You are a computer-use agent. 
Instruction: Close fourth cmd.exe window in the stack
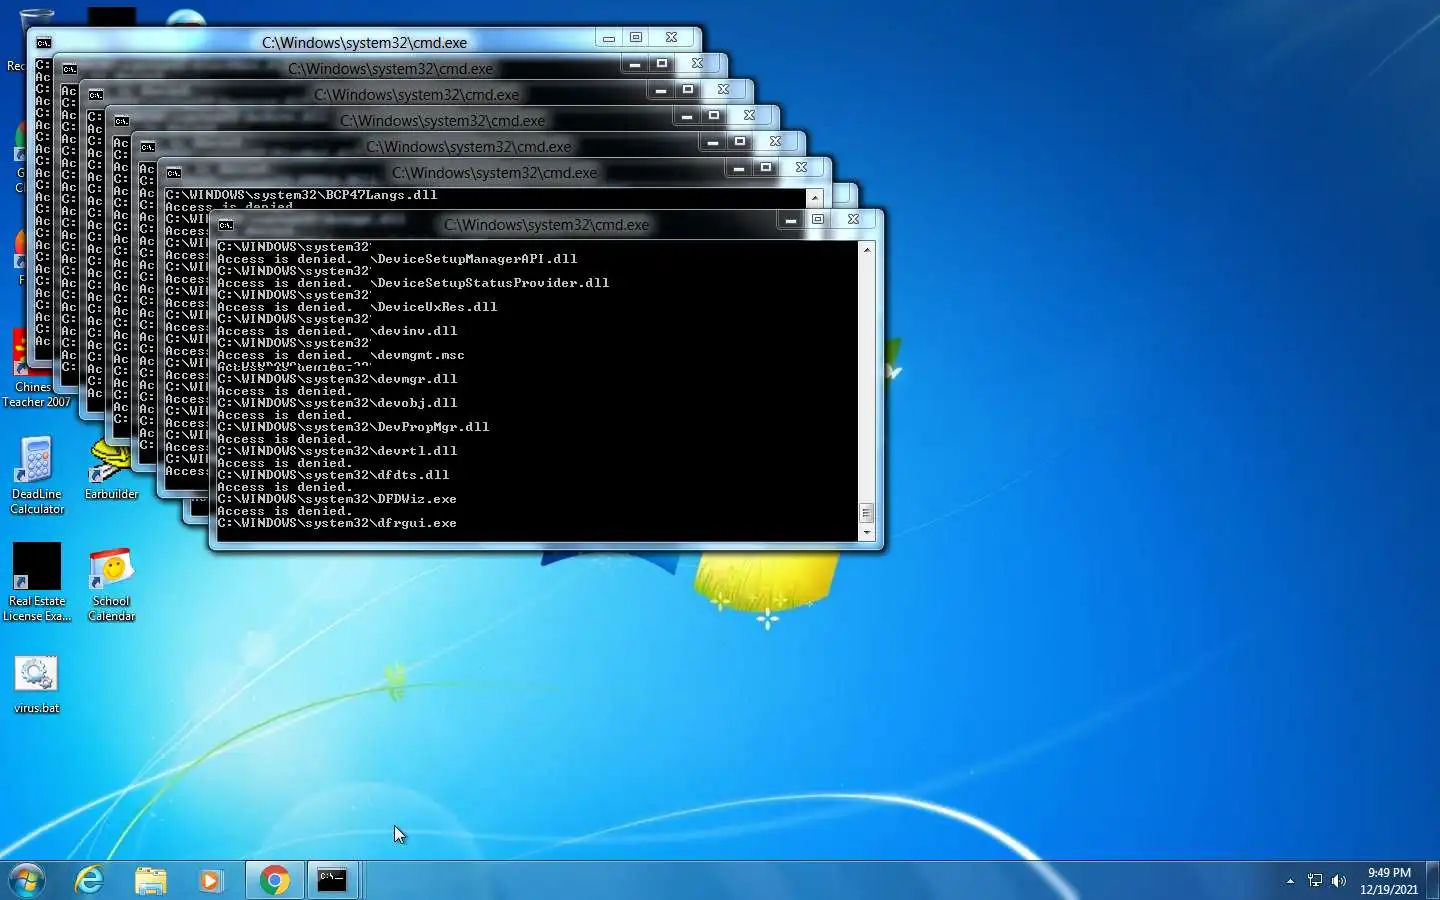tap(749, 116)
